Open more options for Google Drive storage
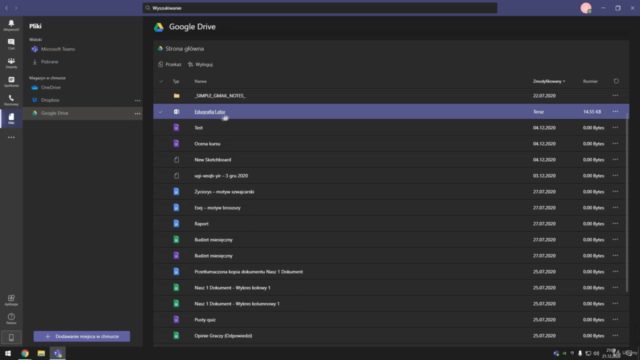This screenshot has height=360, width=640. click(138, 113)
